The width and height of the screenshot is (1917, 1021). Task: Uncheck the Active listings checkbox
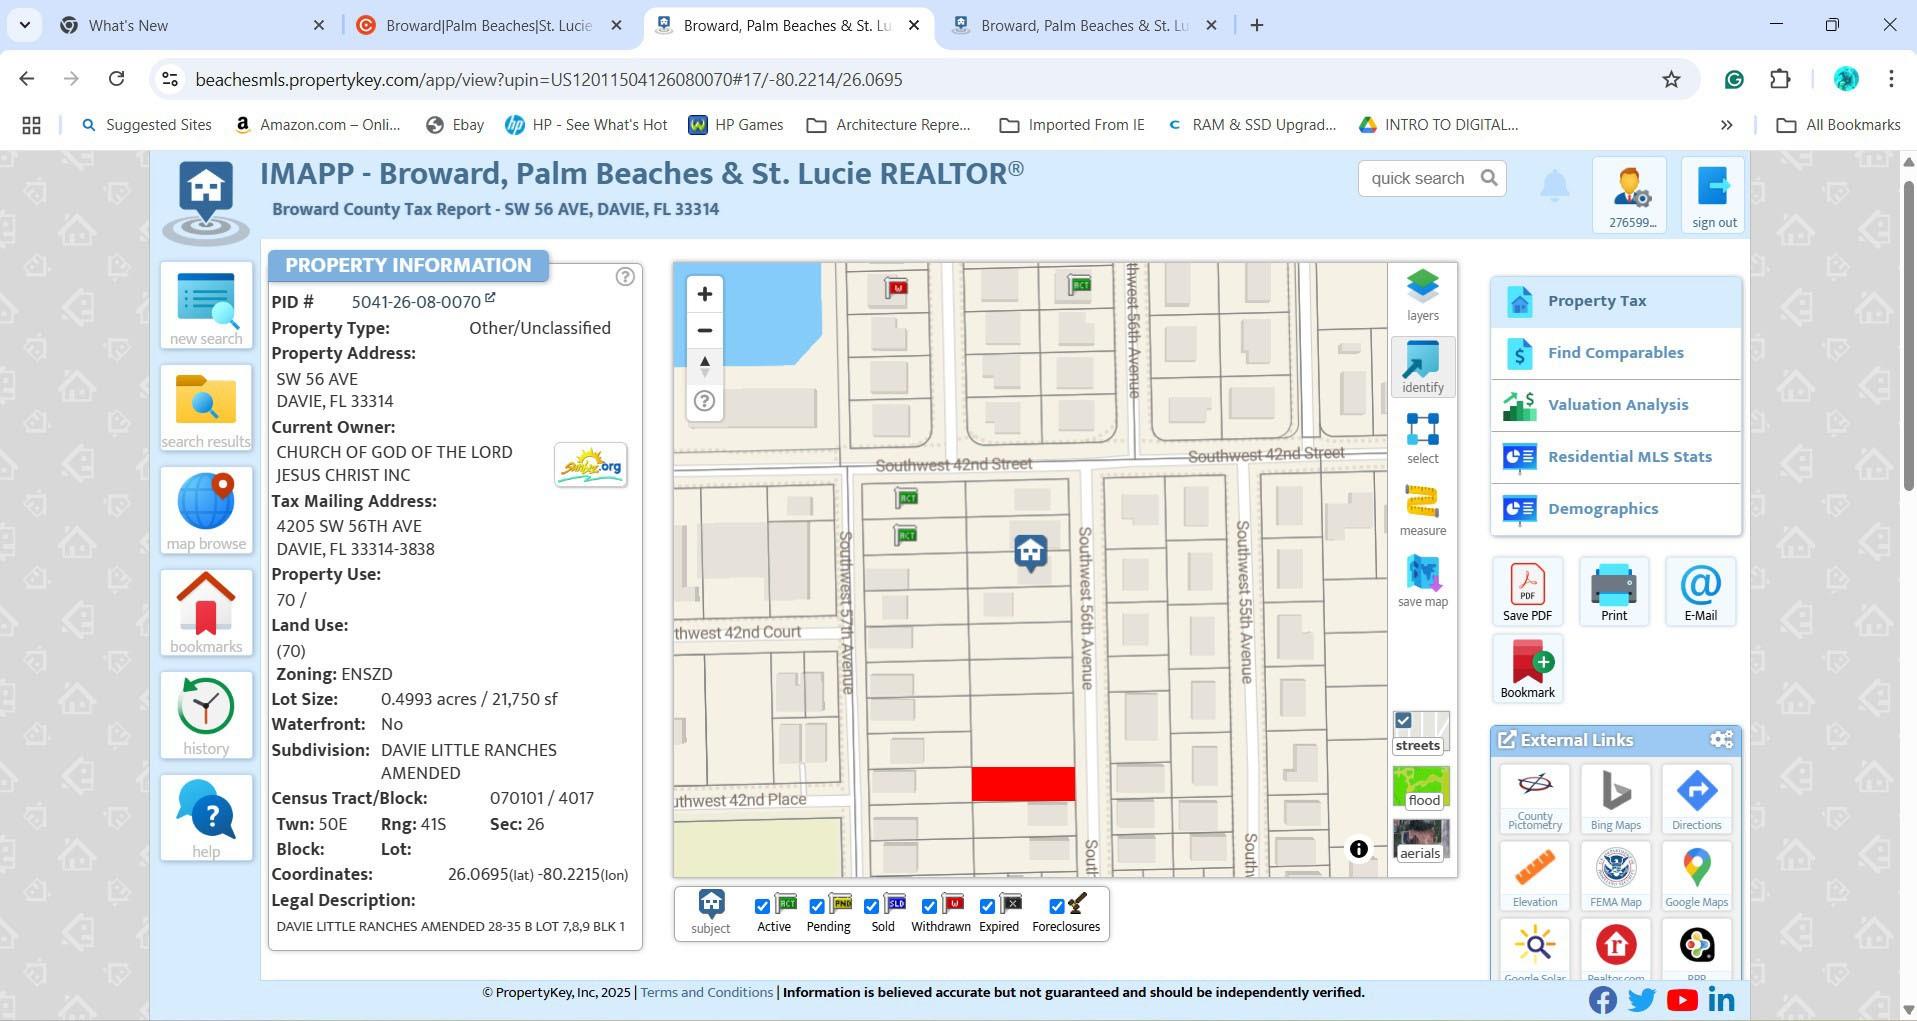click(x=762, y=906)
